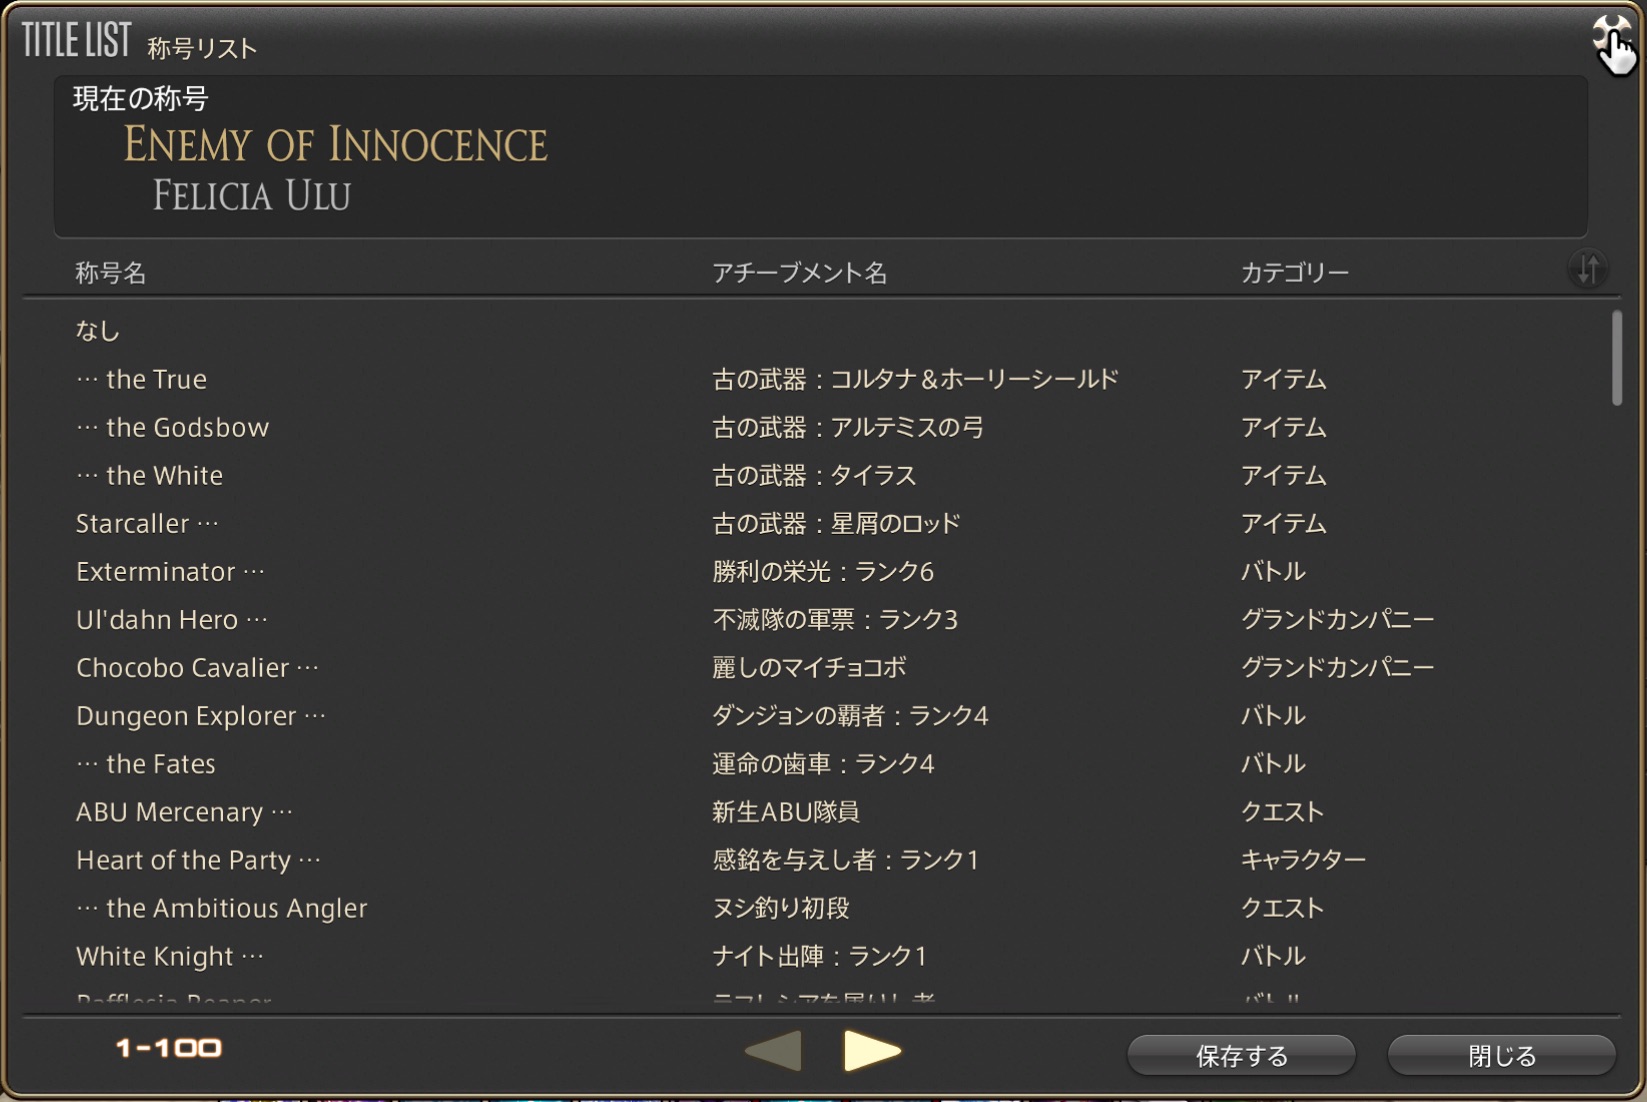This screenshot has height=1102, width=1647.
Task: Click the 称号名 column header
Action: pos(111,272)
